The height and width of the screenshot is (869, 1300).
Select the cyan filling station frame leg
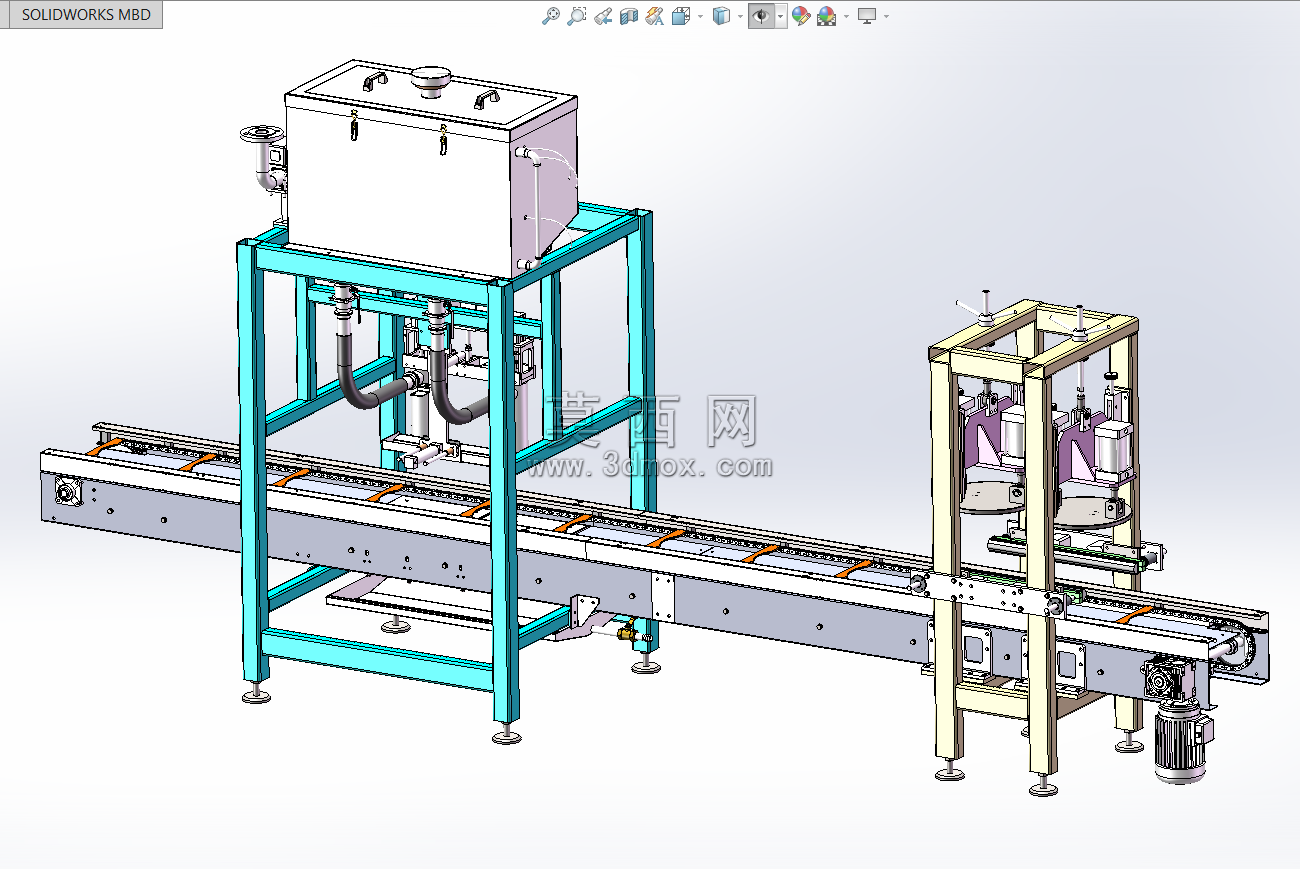point(506,500)
